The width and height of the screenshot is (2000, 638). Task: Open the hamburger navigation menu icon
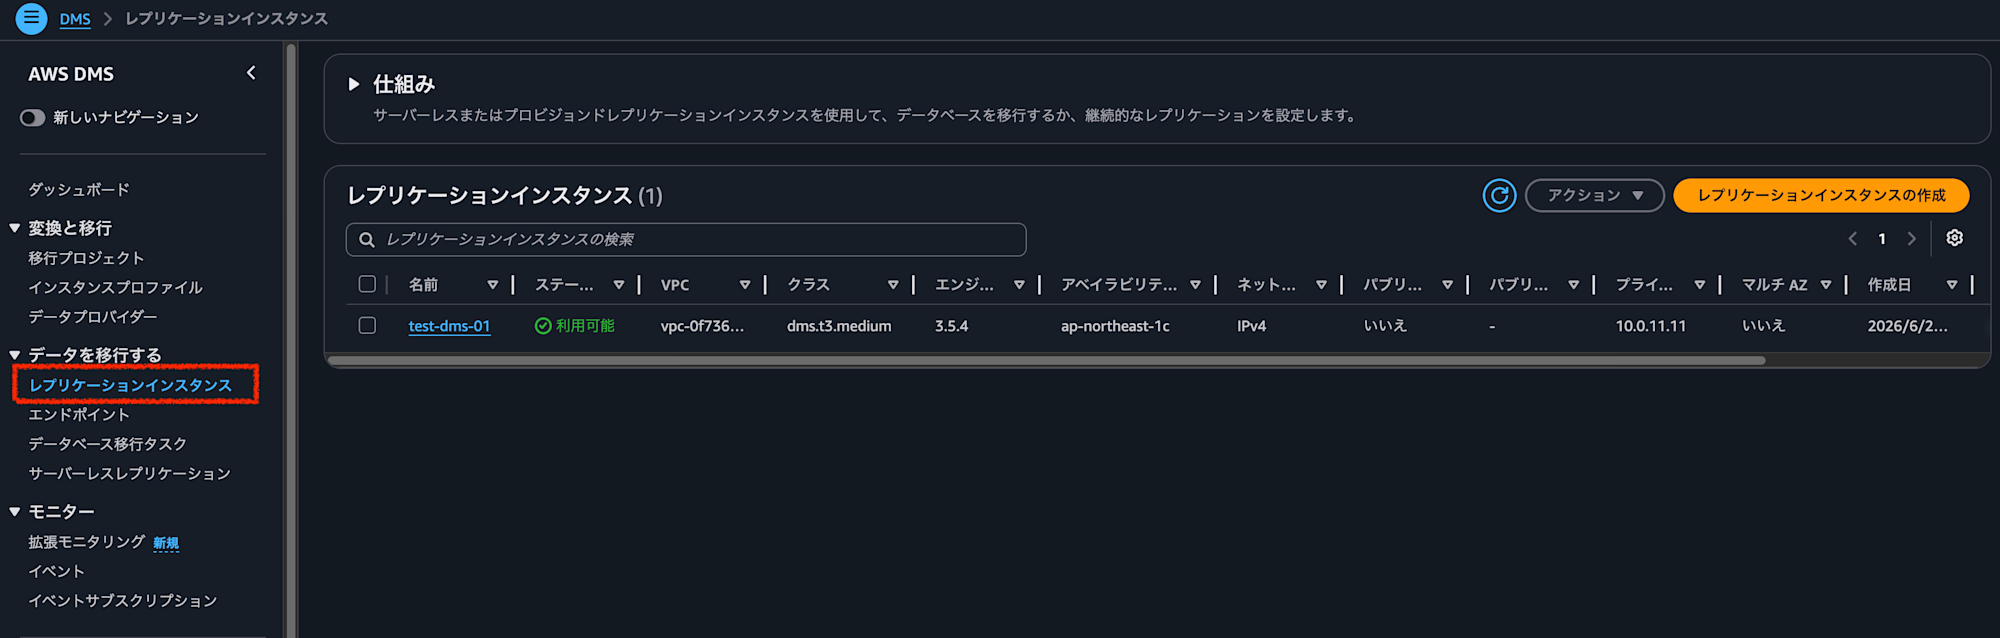click(x=31, y=18)
